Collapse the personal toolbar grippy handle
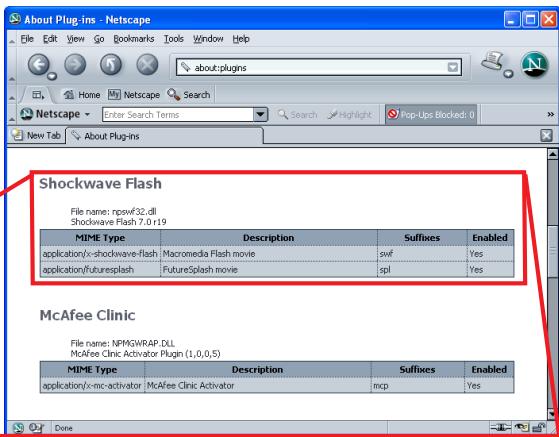Screen dimensions: 559x437 [12, 94]
